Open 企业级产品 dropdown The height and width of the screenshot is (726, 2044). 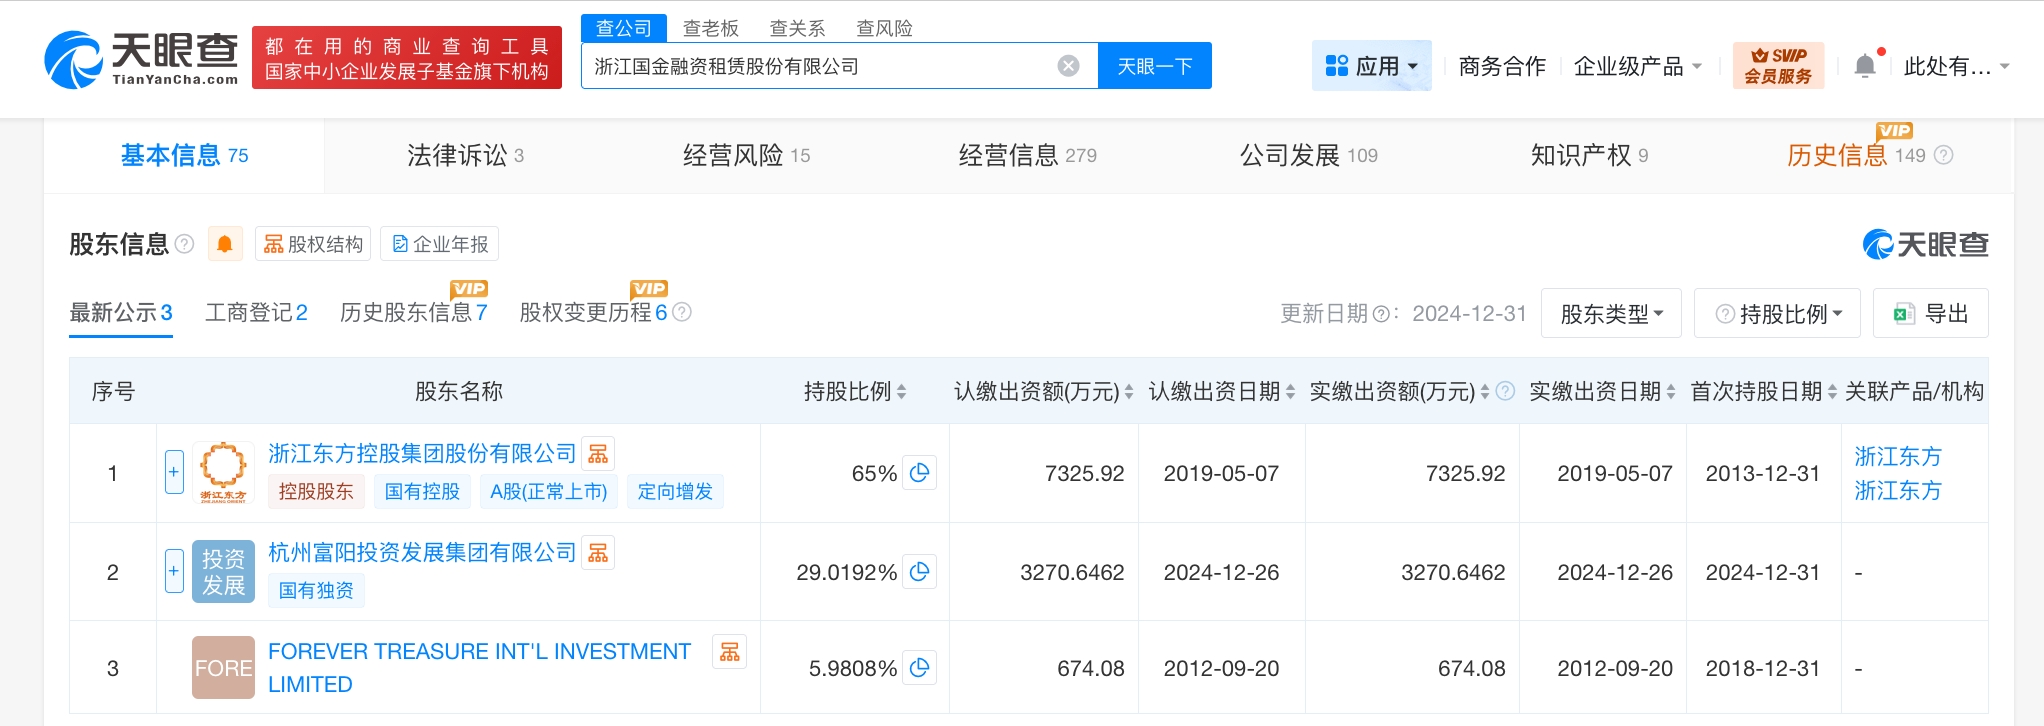[1638, 66]
